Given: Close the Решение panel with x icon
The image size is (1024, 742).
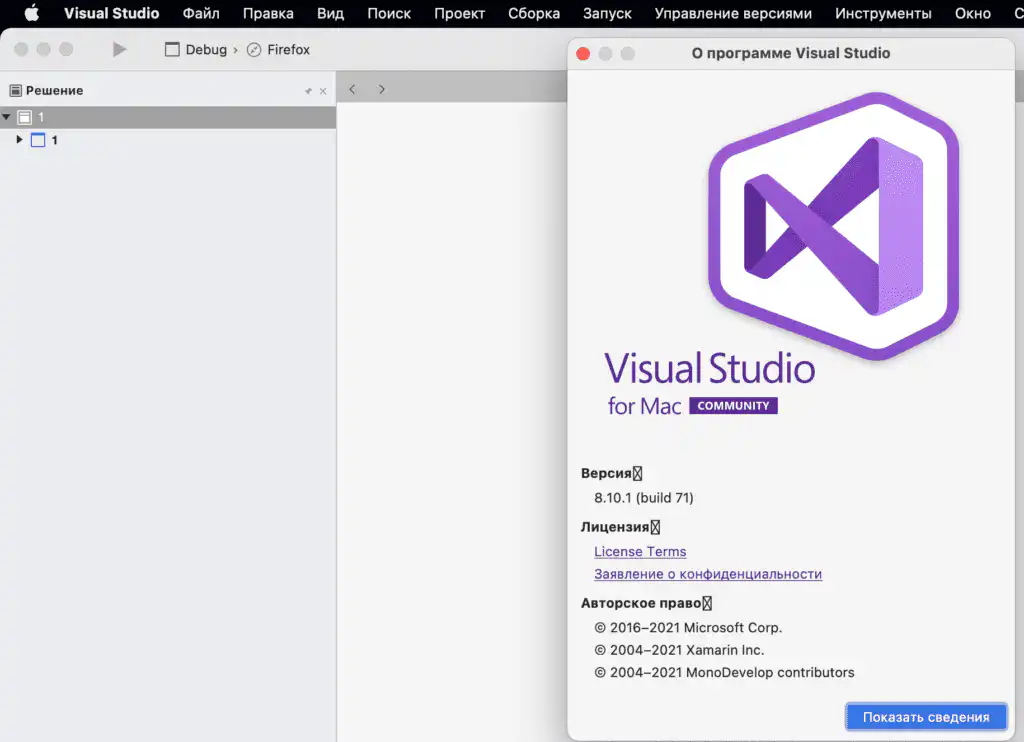Looking at the screenshot, I should pos(323,91).
